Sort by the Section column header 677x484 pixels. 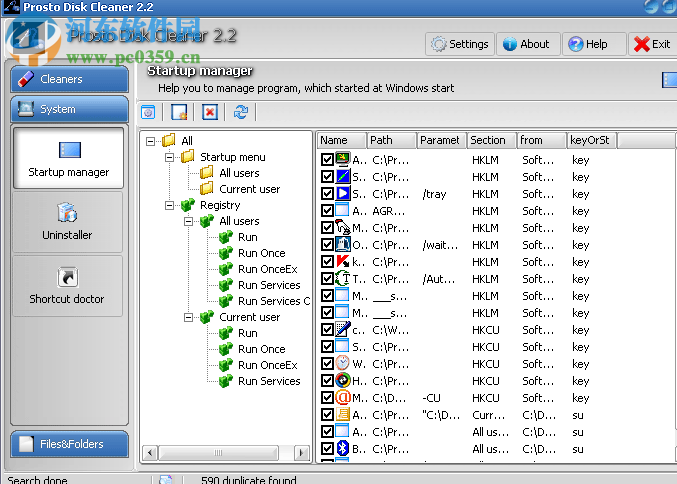tap(492, 140)
